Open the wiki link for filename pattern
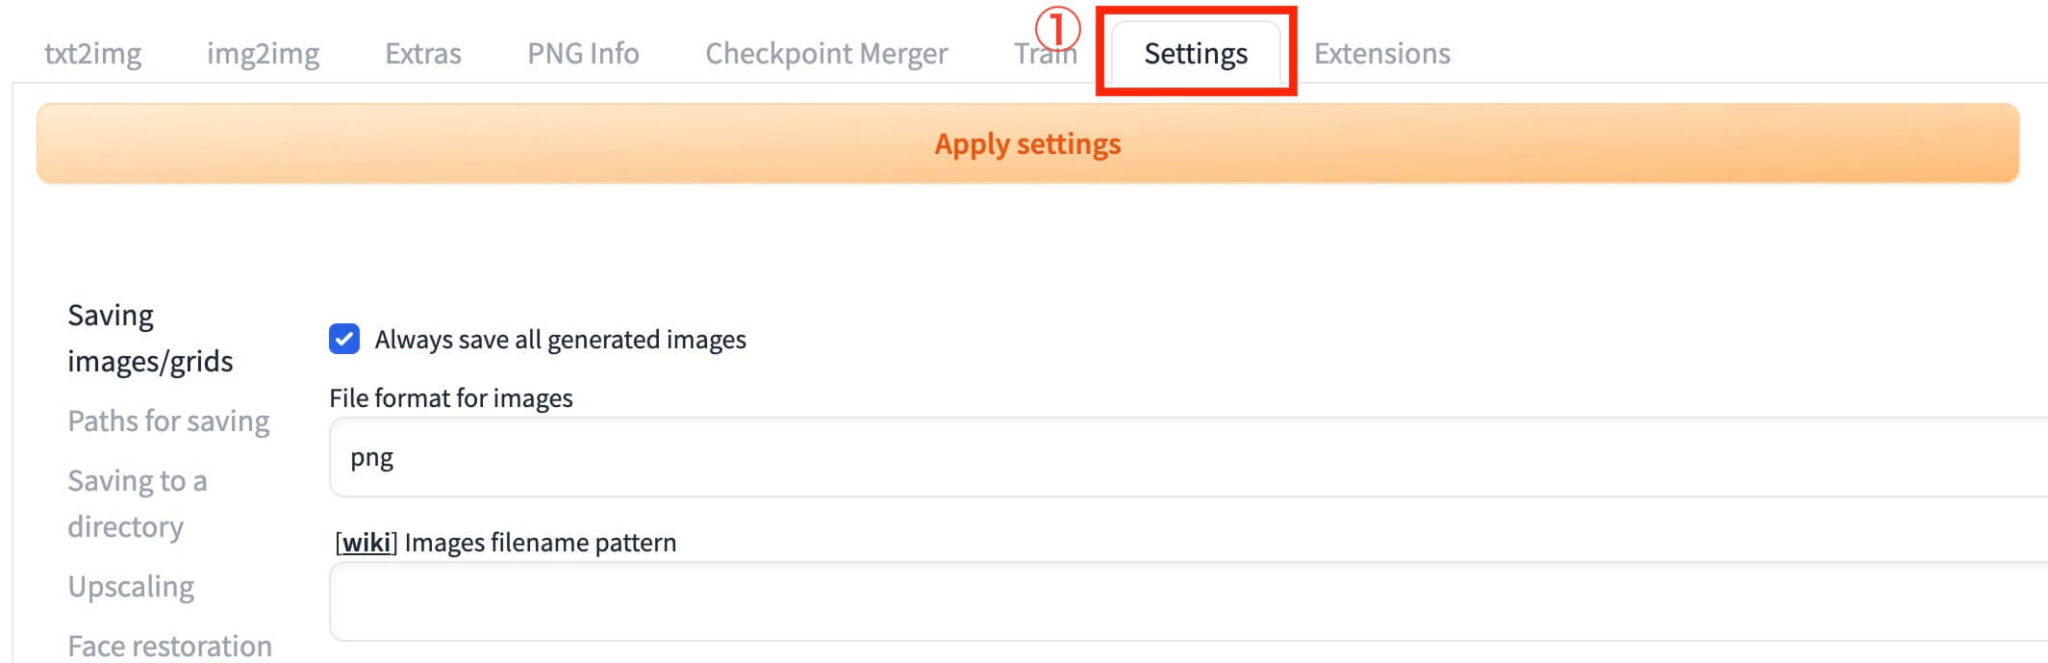This screenshot has height=663, width=2048. [366, 543]
